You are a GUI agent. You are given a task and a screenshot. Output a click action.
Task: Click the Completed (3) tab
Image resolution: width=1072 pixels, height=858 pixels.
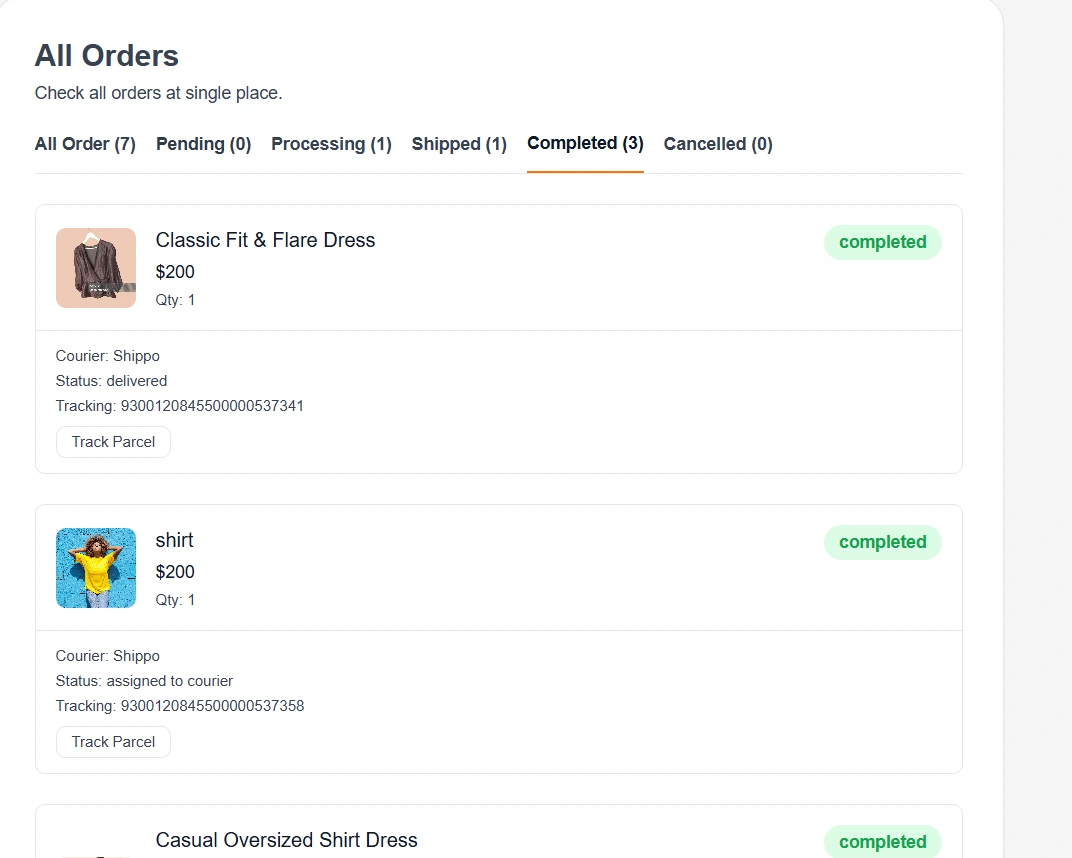[x=585, y=144]
